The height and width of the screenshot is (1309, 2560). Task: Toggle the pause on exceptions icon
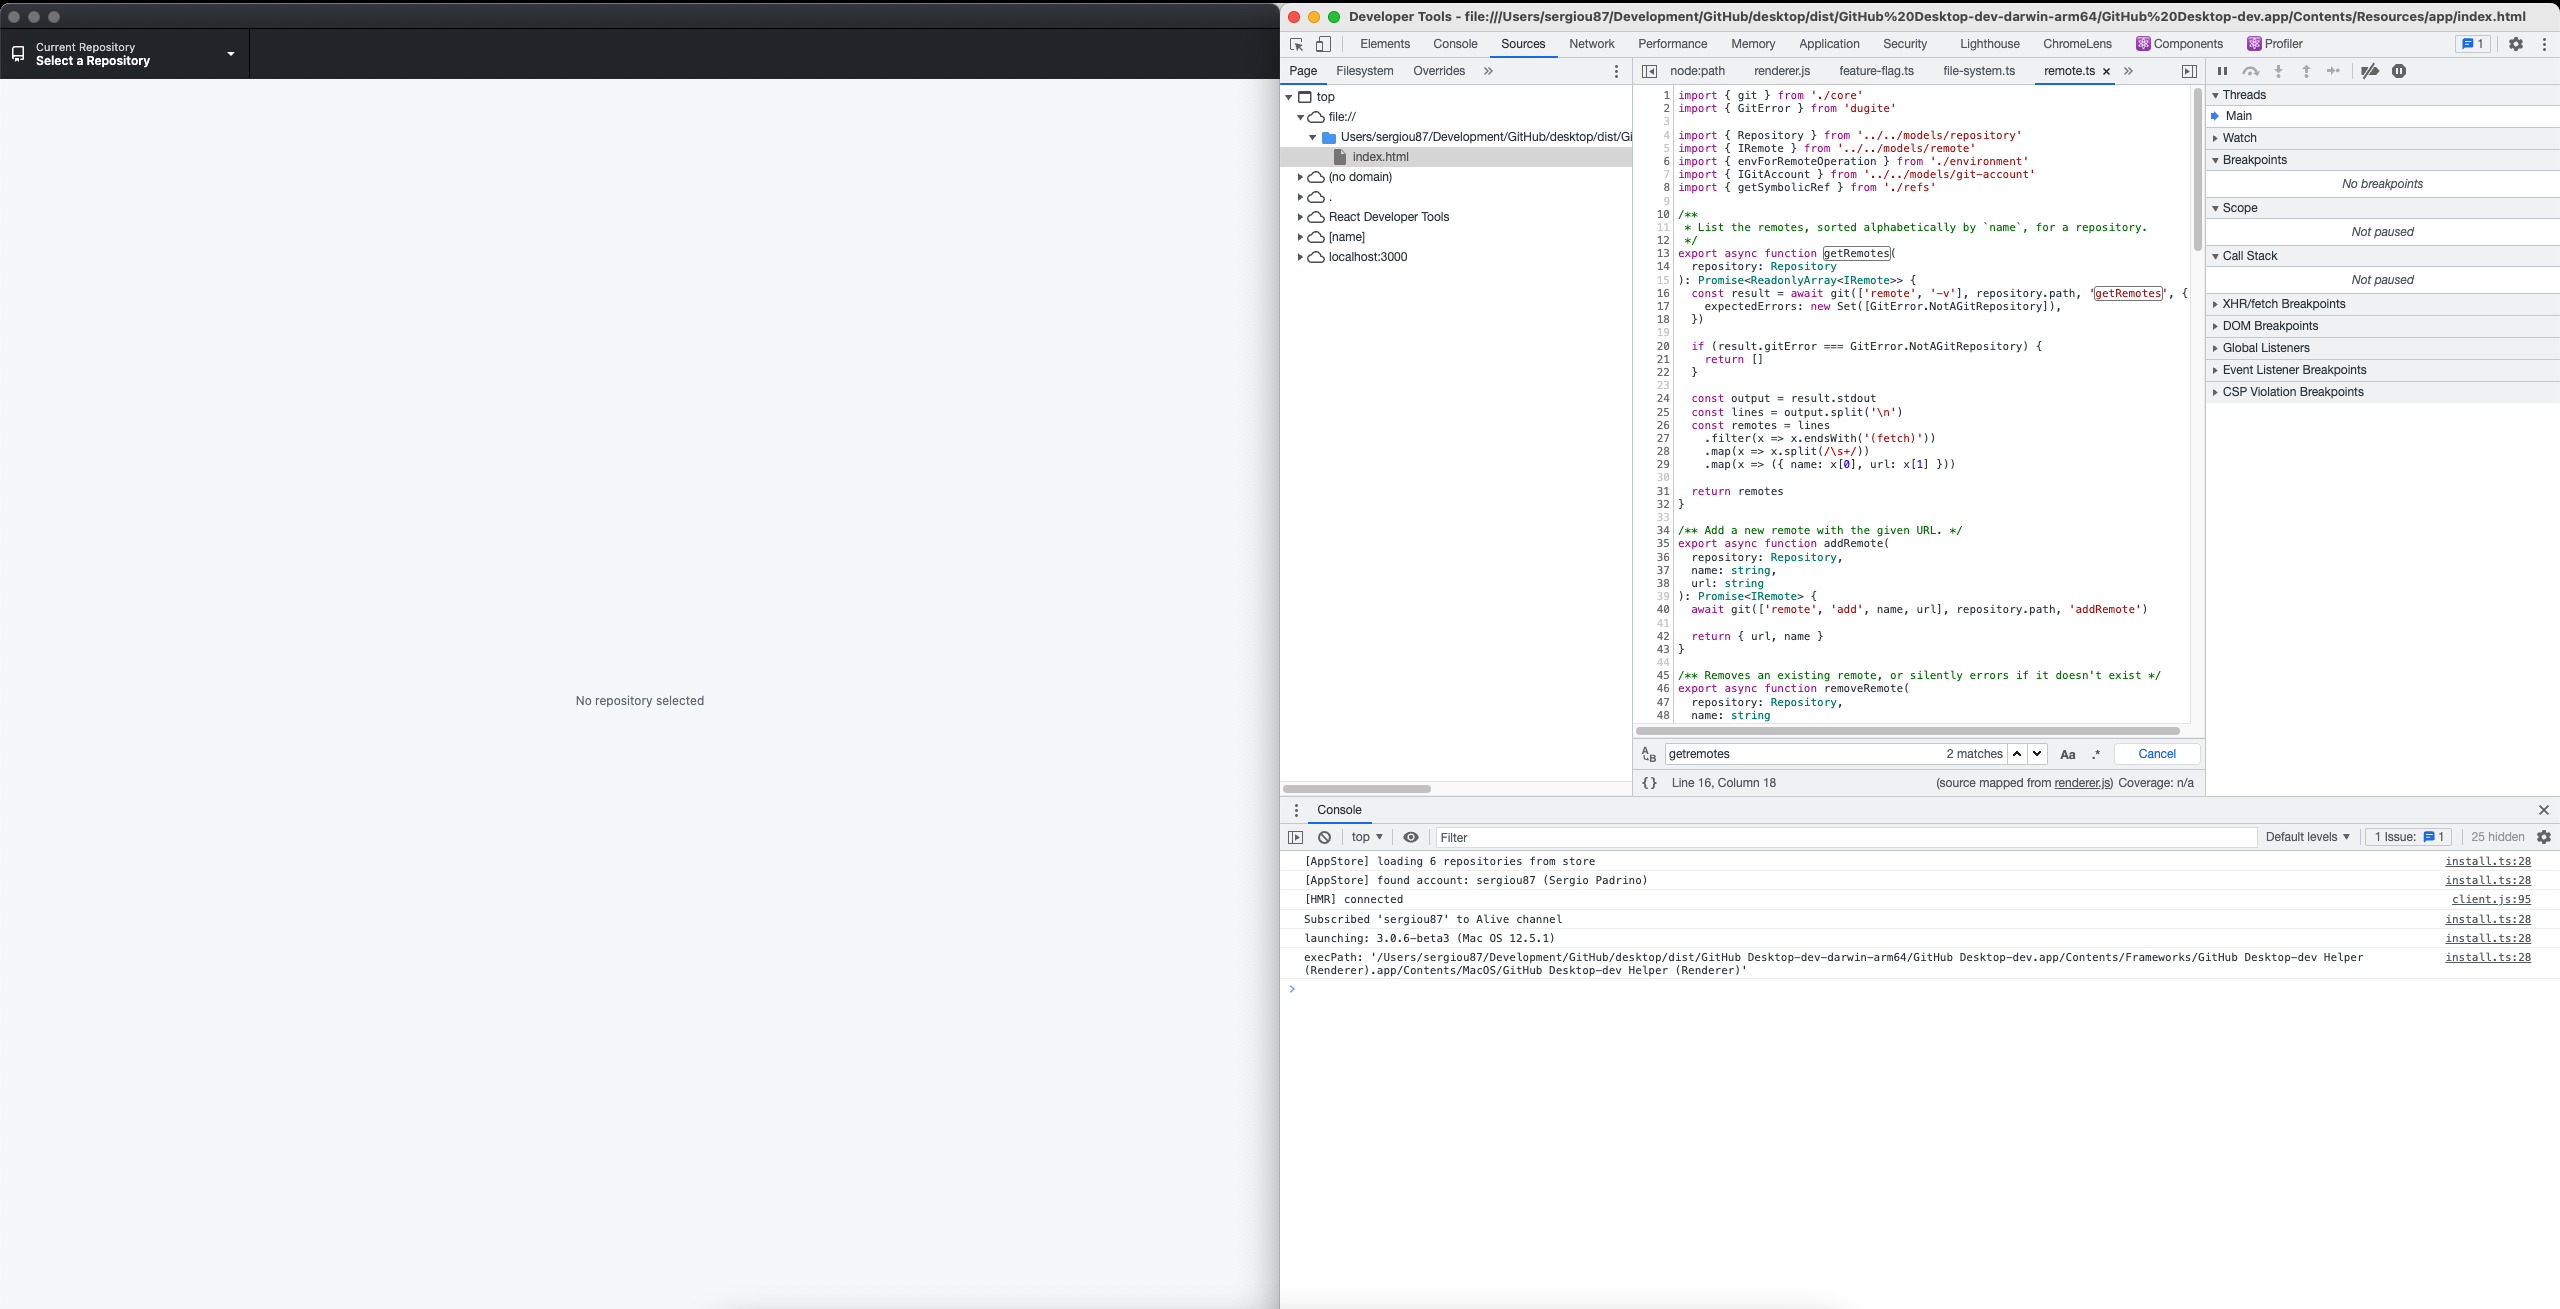coord(2399,71)
